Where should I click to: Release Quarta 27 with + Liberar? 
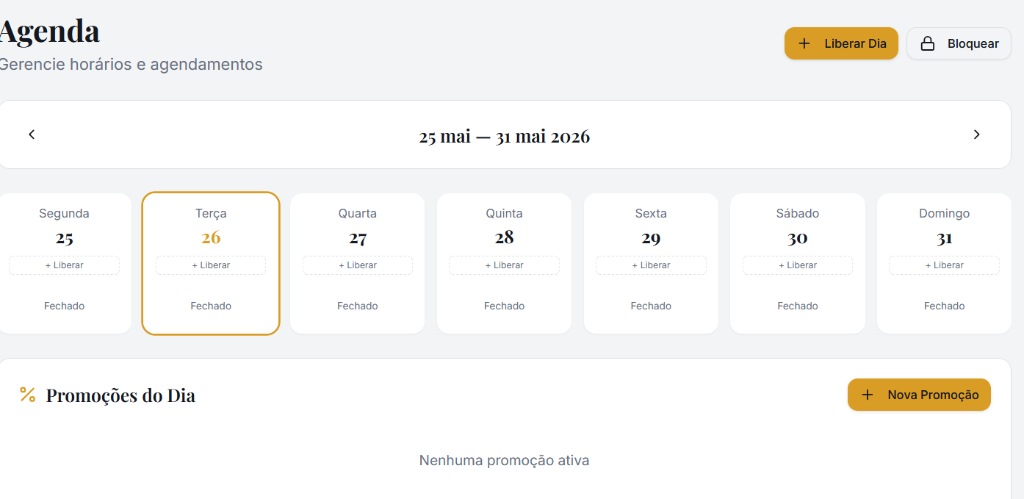[357, 265]
